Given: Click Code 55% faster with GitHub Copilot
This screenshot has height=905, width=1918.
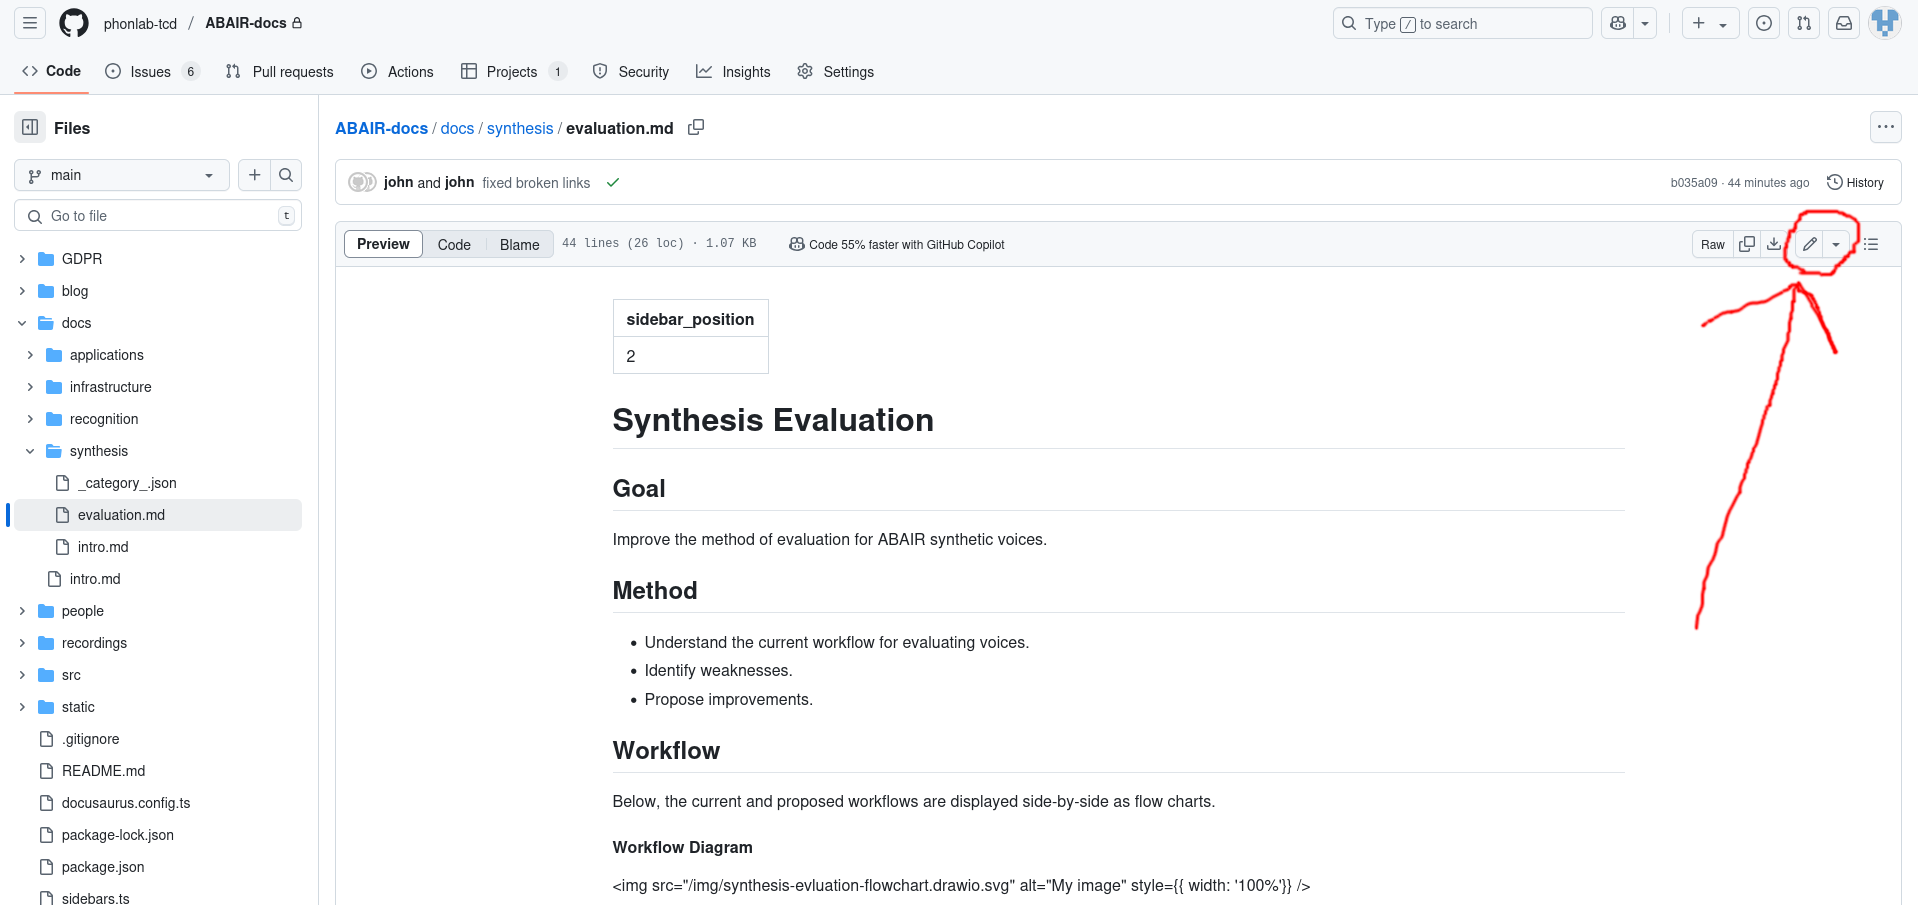Looking at the screenshot, I should click(897, 244).
